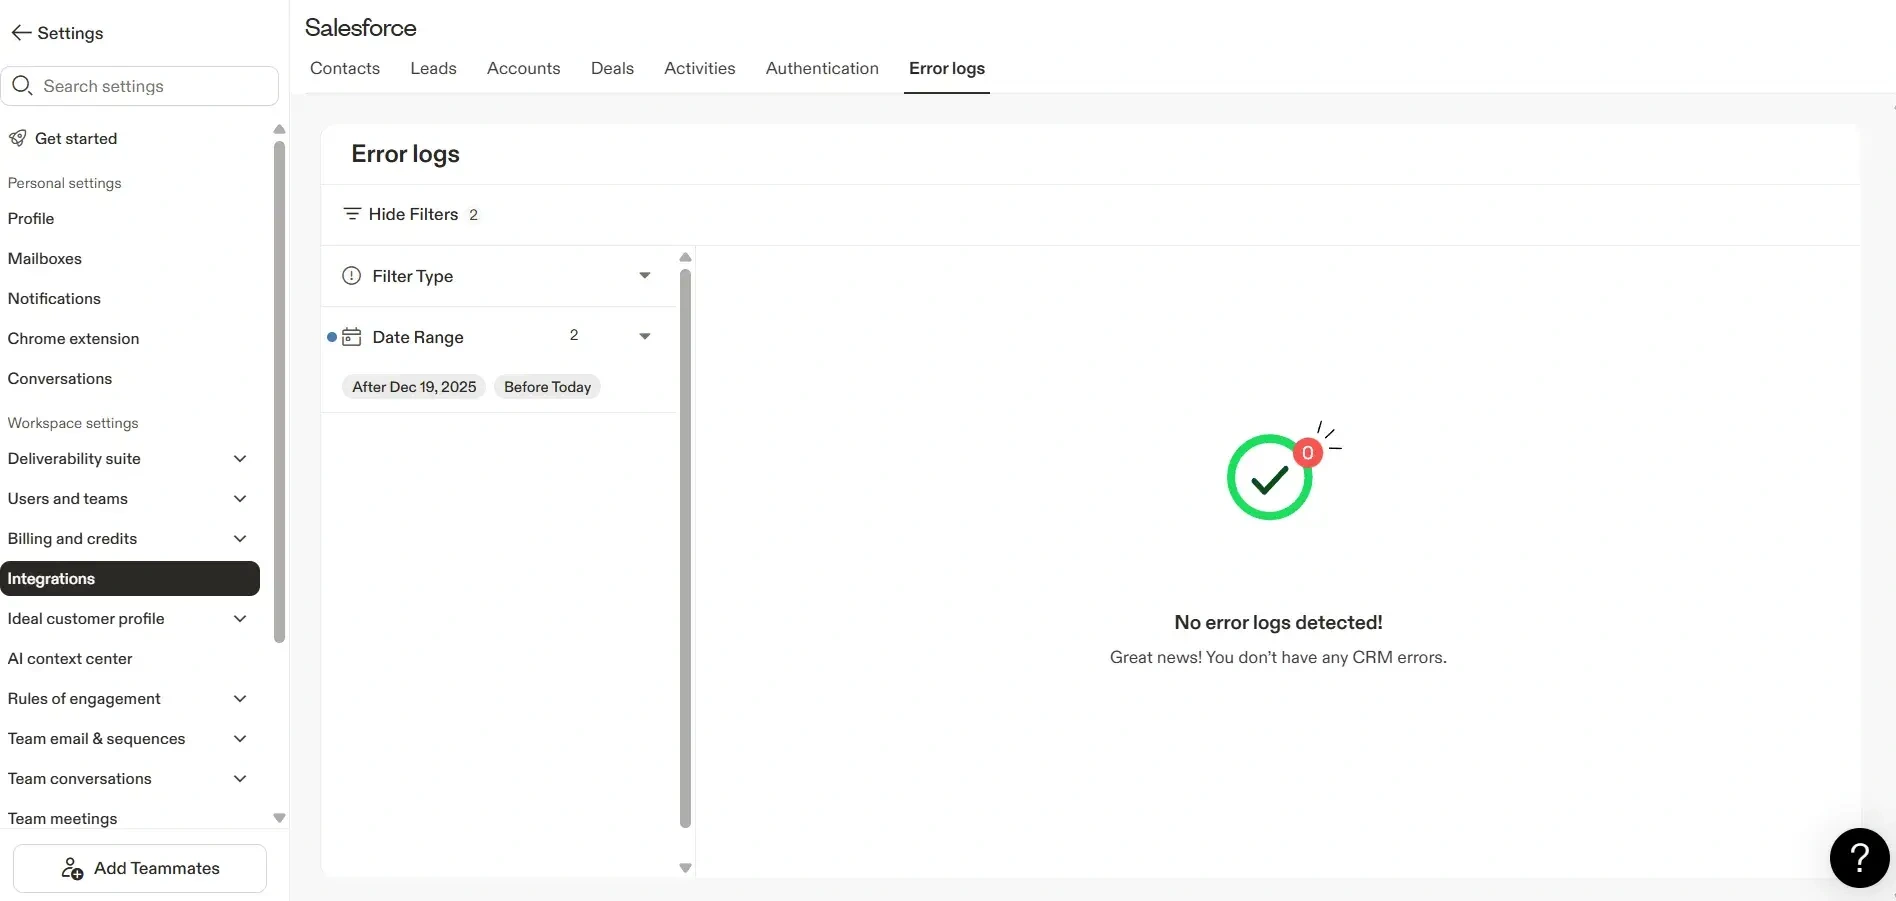This screenshot has width=1896, height=901.
Task: Click the filter lines icon by Hide Filters
Action: [352, 214]
